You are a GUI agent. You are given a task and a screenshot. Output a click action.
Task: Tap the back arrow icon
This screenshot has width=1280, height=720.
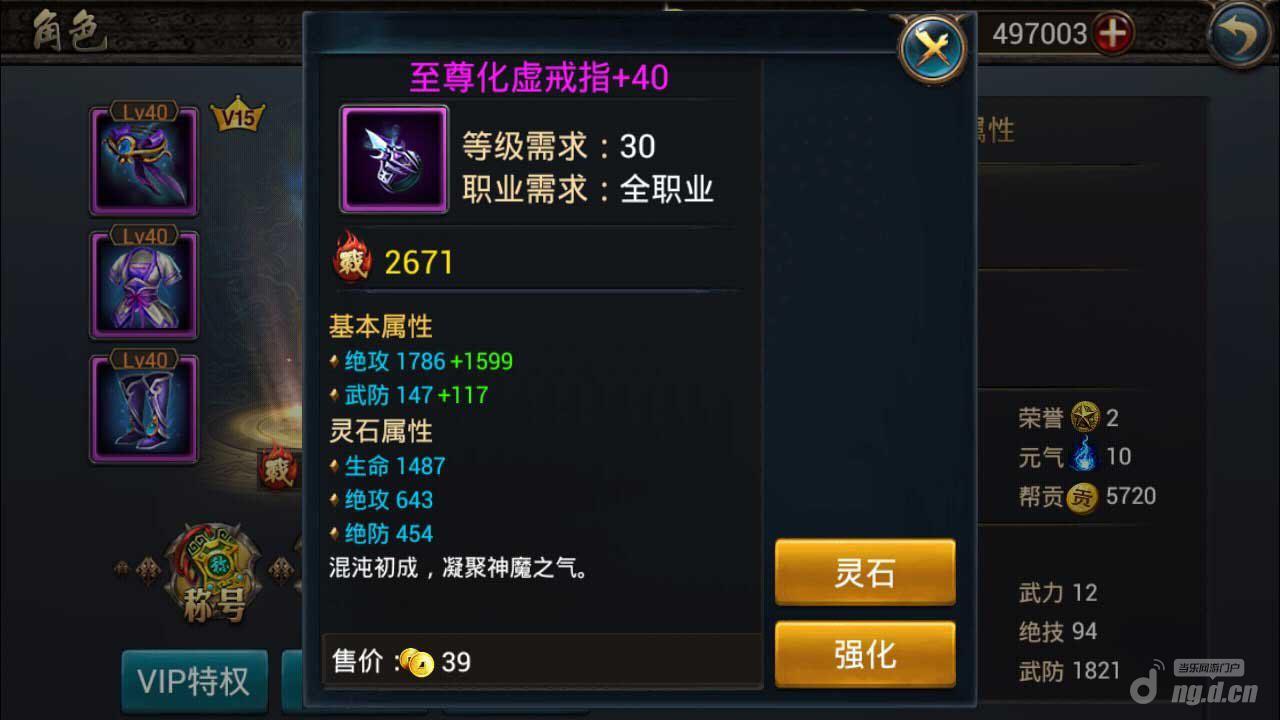[1240, 35]
